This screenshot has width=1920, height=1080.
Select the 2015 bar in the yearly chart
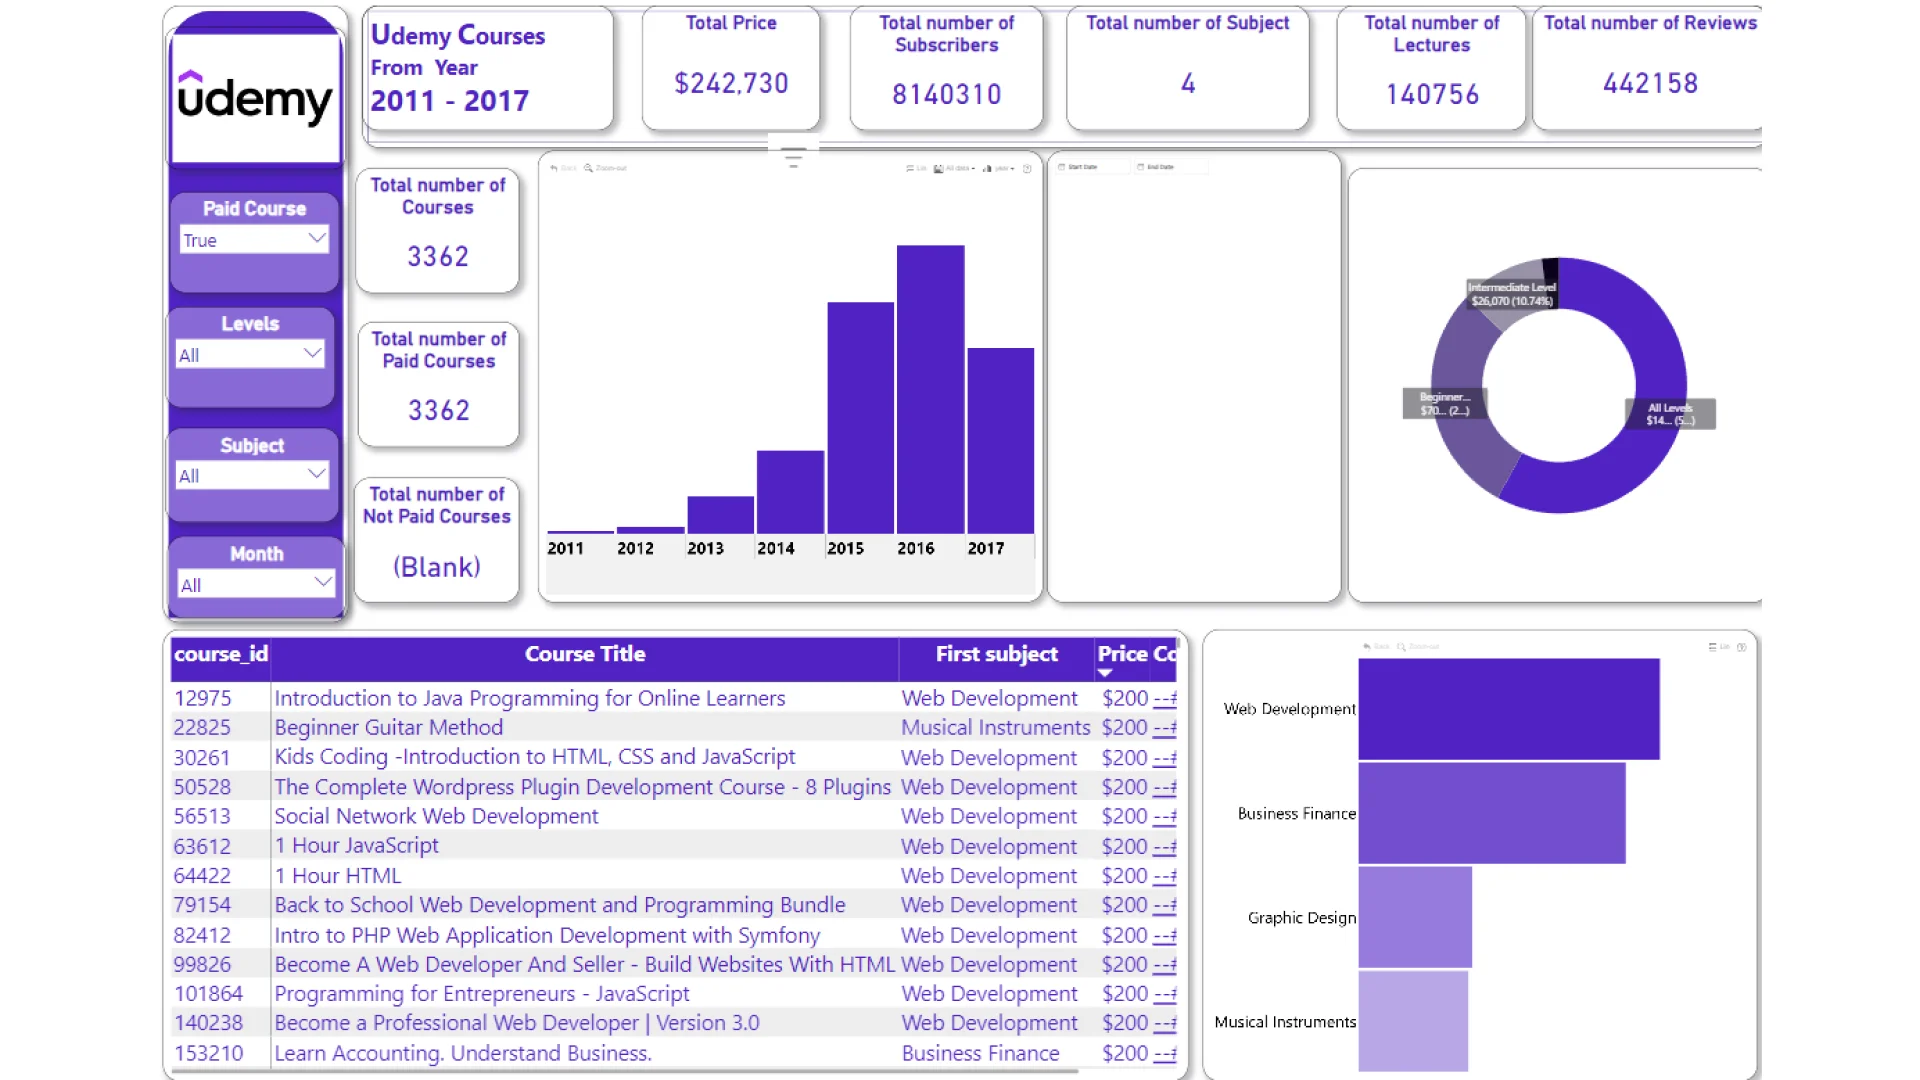coord(860,417)
